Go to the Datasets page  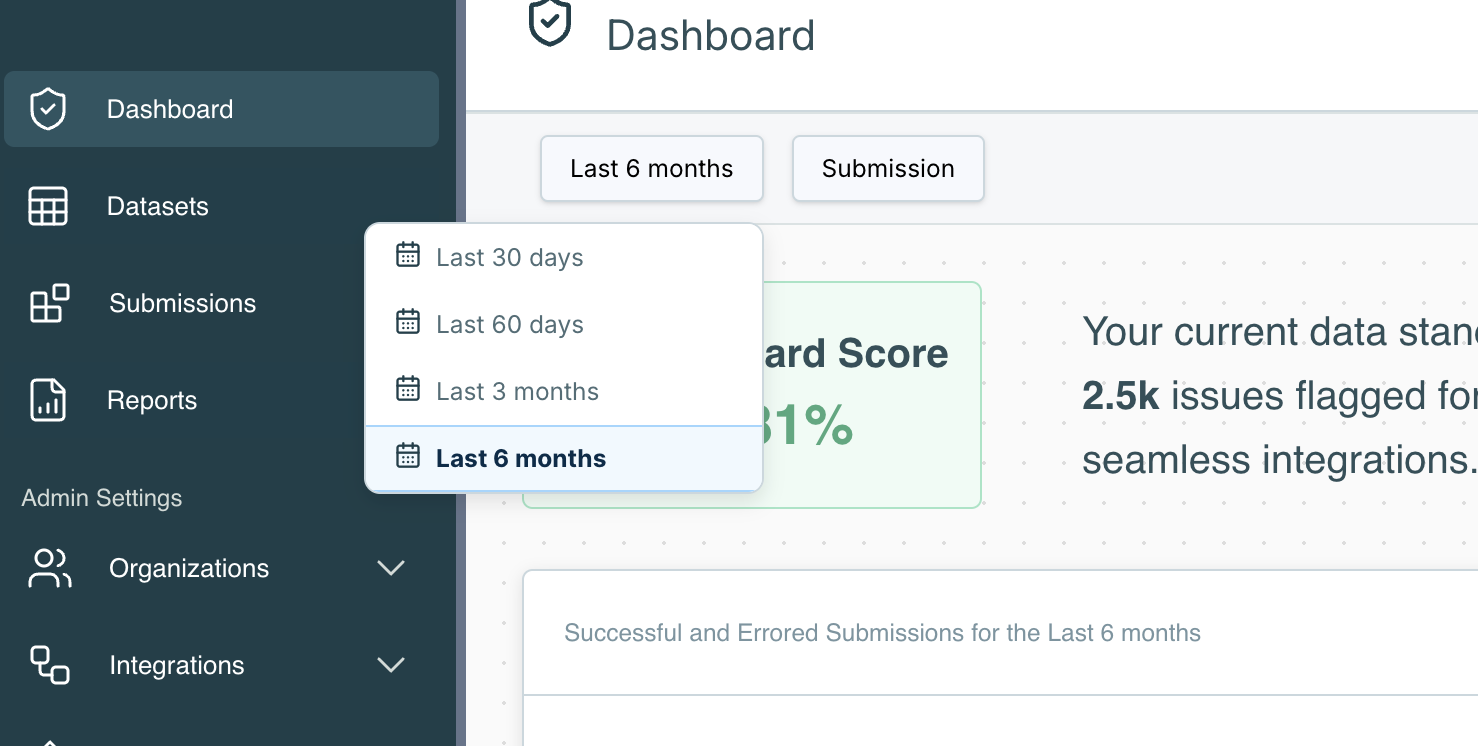click(158, 206)
